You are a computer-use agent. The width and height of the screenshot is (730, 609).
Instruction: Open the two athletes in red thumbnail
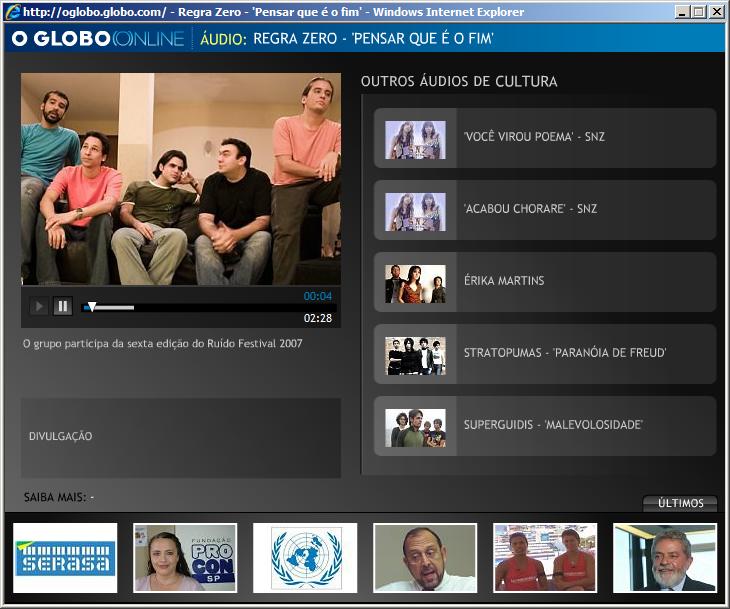click(x=545, y=558)
